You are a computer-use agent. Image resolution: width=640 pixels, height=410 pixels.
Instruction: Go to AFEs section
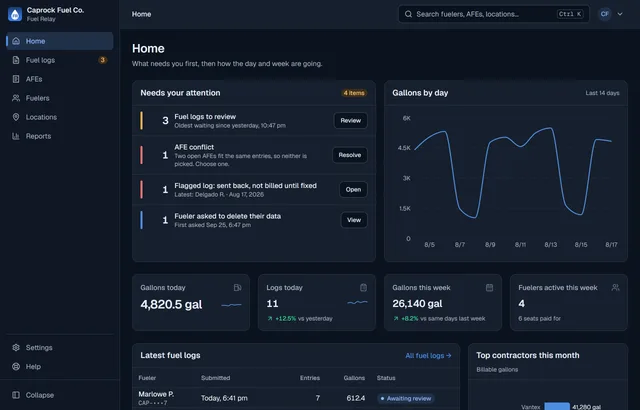60,79
